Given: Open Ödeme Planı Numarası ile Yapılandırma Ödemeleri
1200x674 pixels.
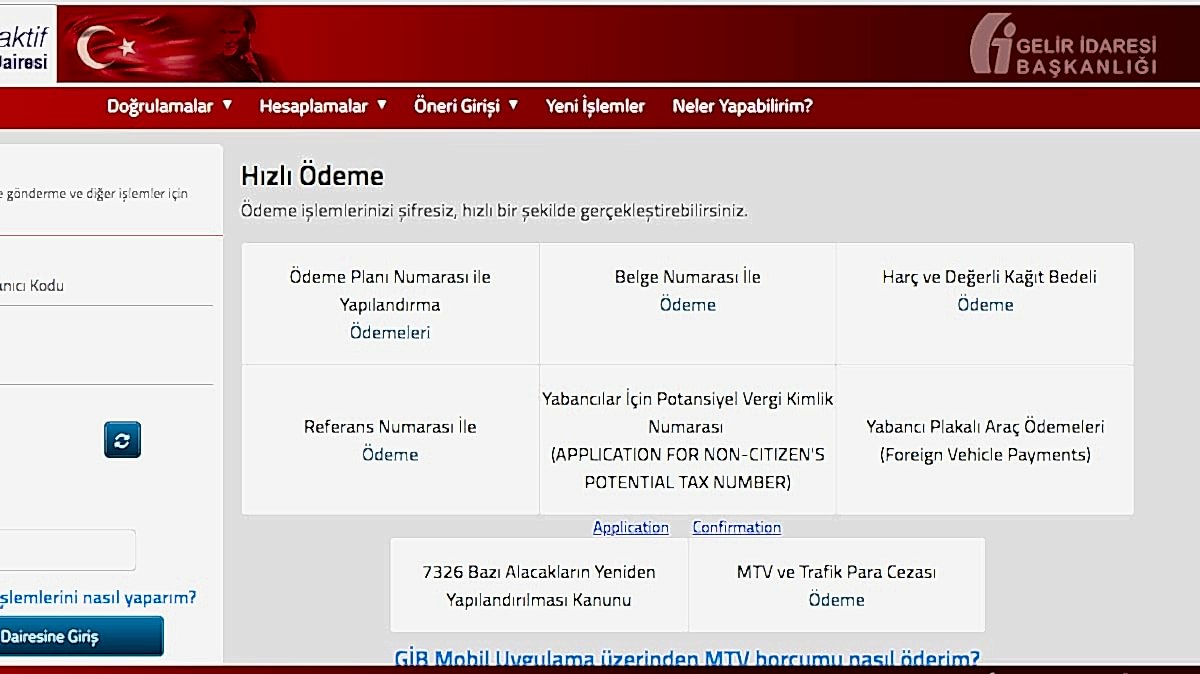Looking at the screenshot, I should 390,304.
